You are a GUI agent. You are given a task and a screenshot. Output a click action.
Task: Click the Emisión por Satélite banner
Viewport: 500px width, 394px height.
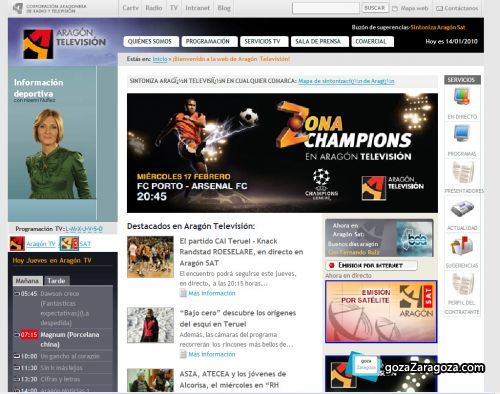pos(381,312)
